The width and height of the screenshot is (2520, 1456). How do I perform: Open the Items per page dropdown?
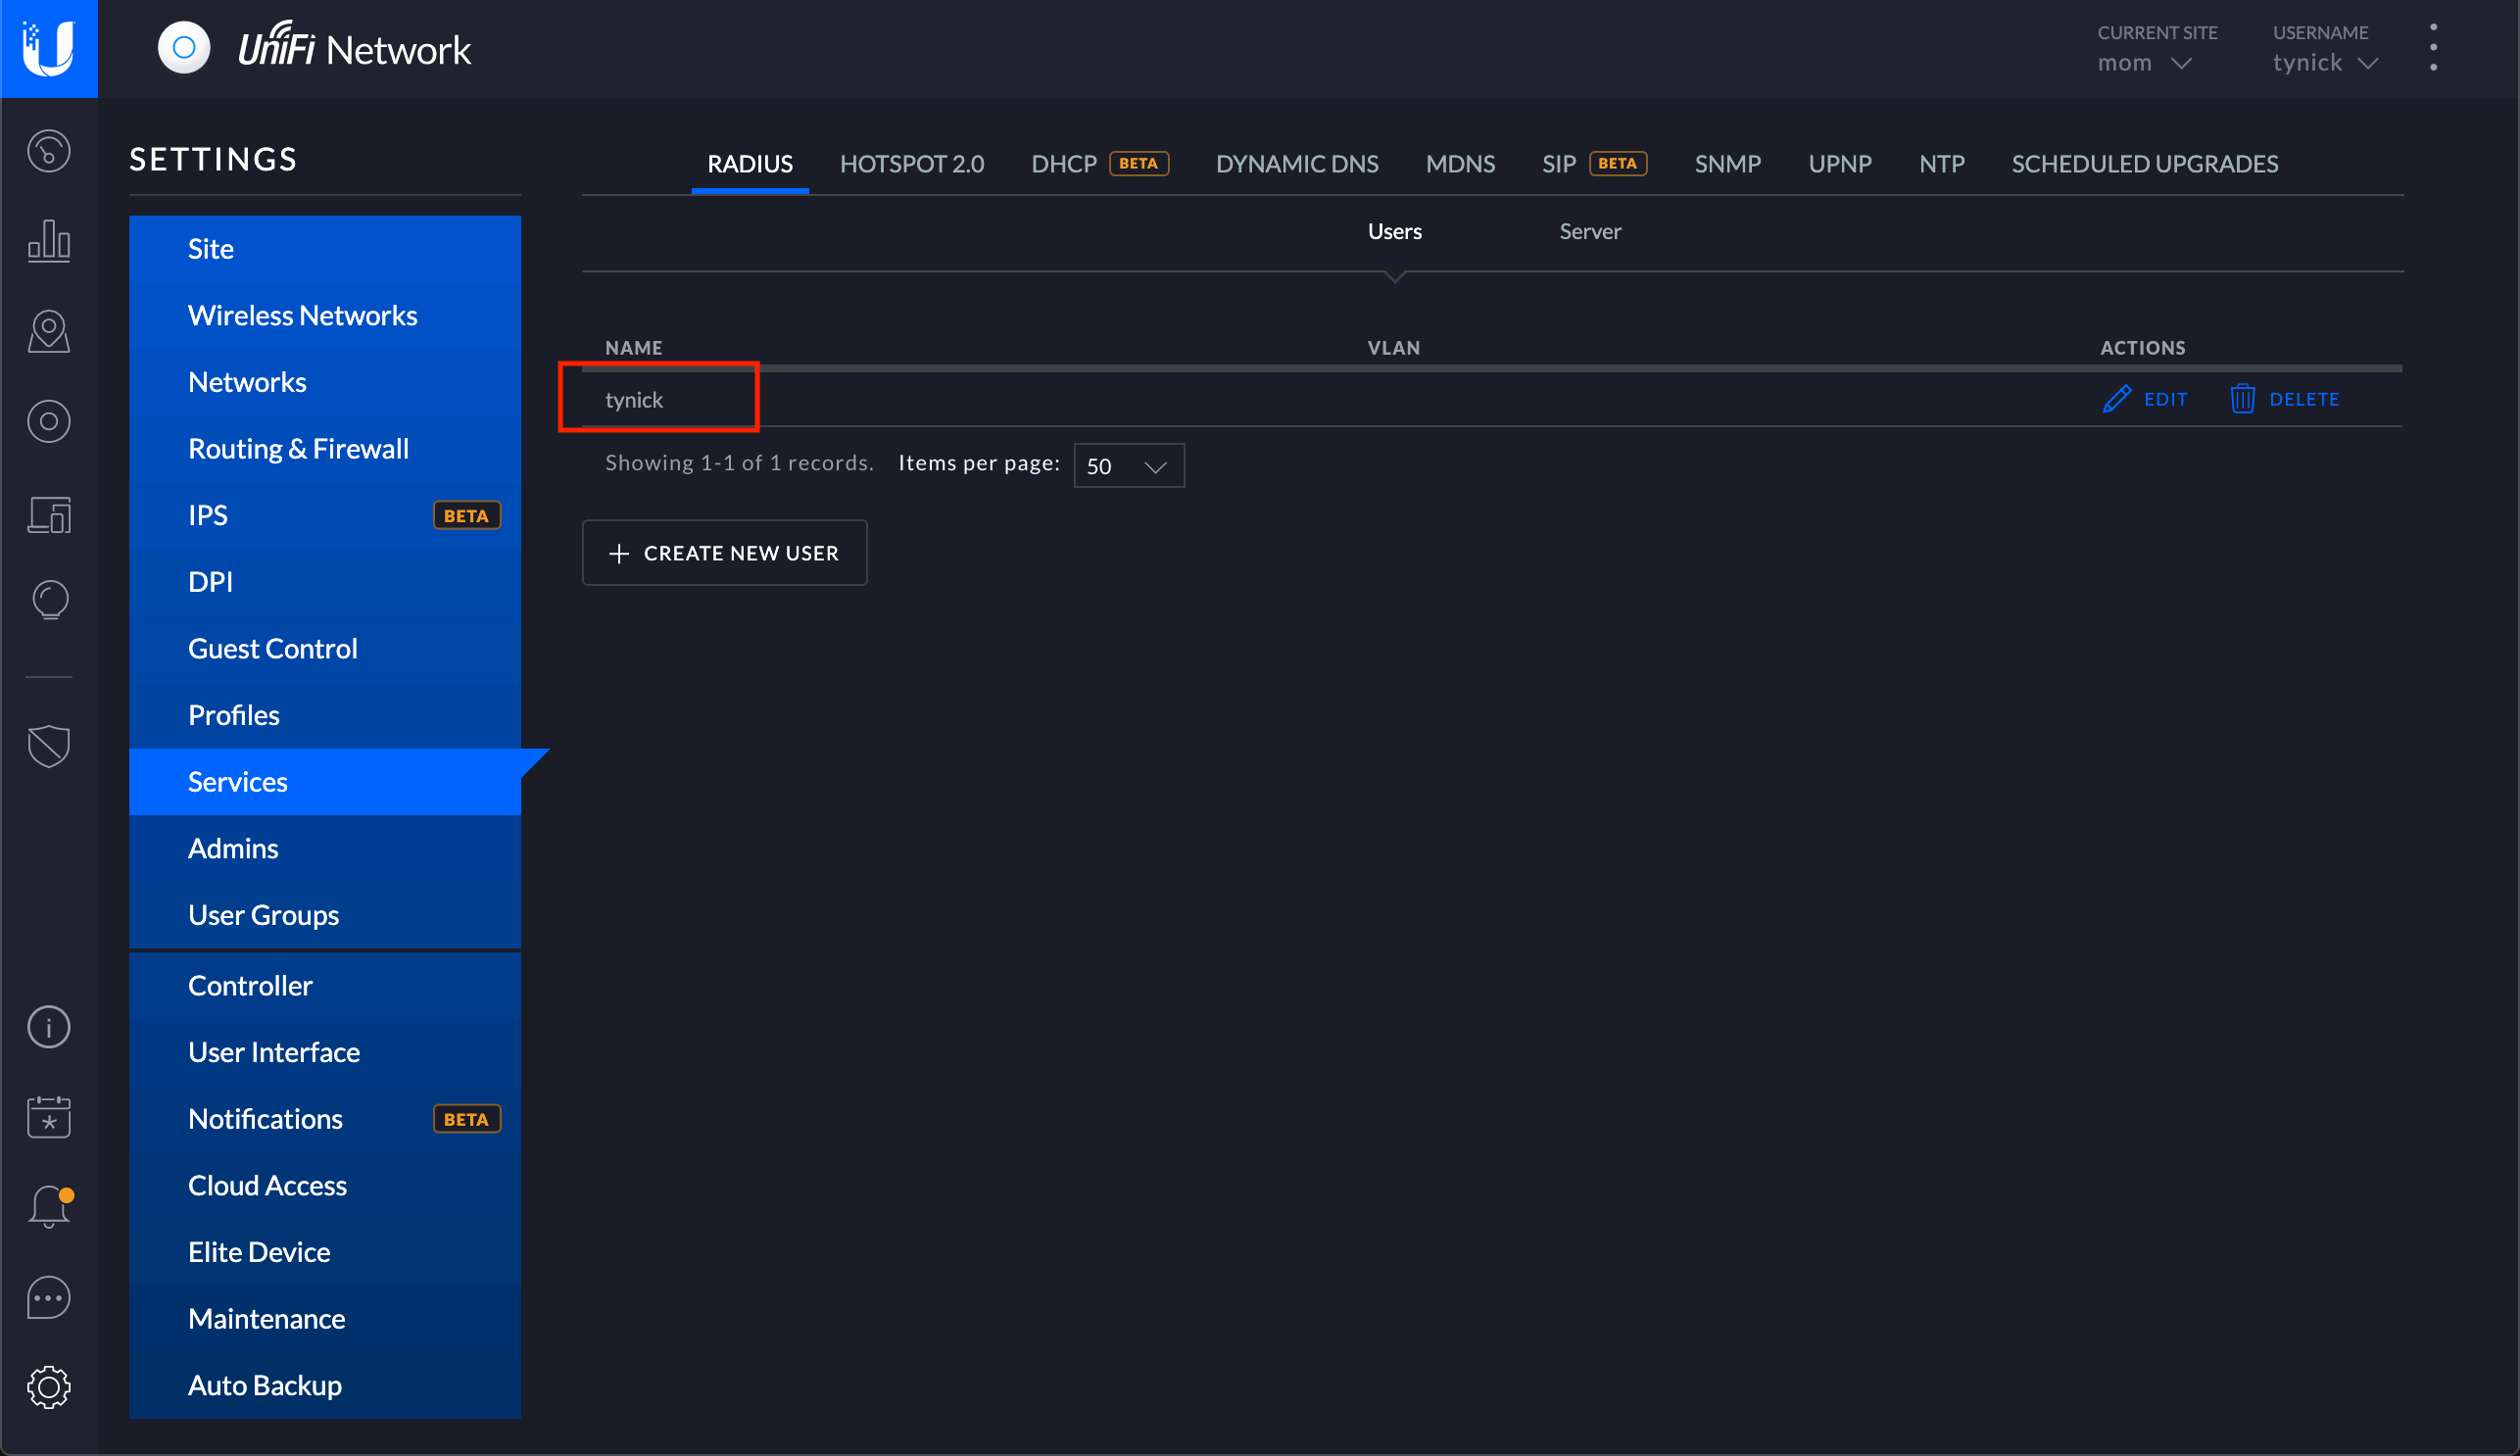click(1129, 464)
